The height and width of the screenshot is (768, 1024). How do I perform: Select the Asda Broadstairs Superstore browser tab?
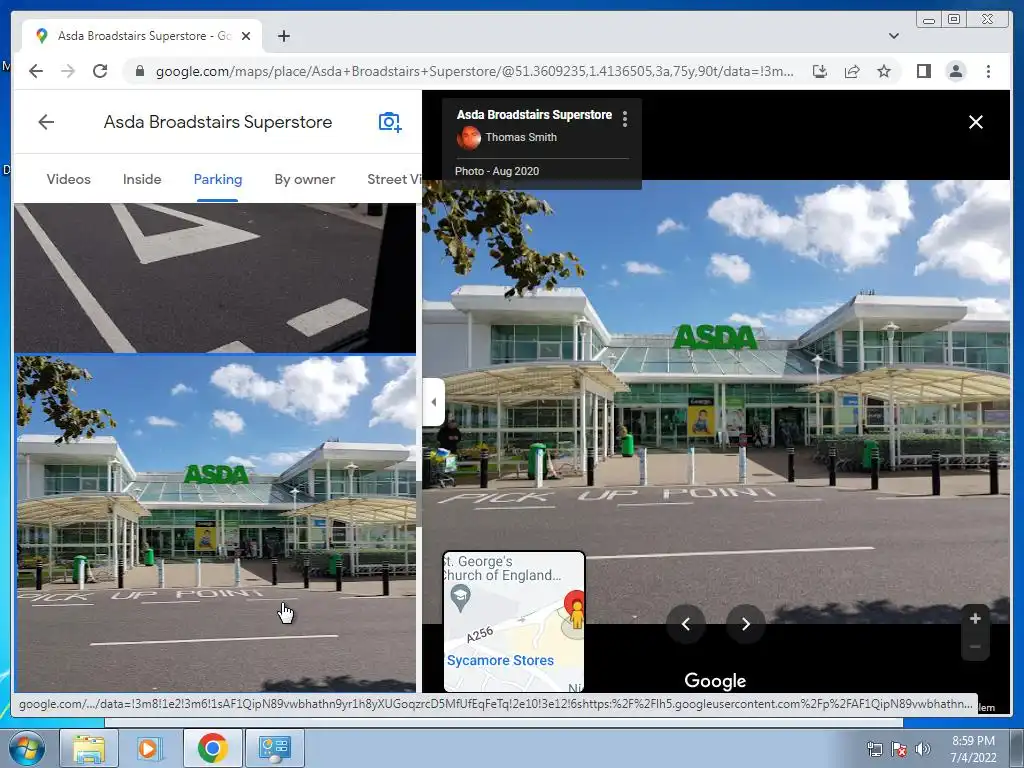point(142,36)
